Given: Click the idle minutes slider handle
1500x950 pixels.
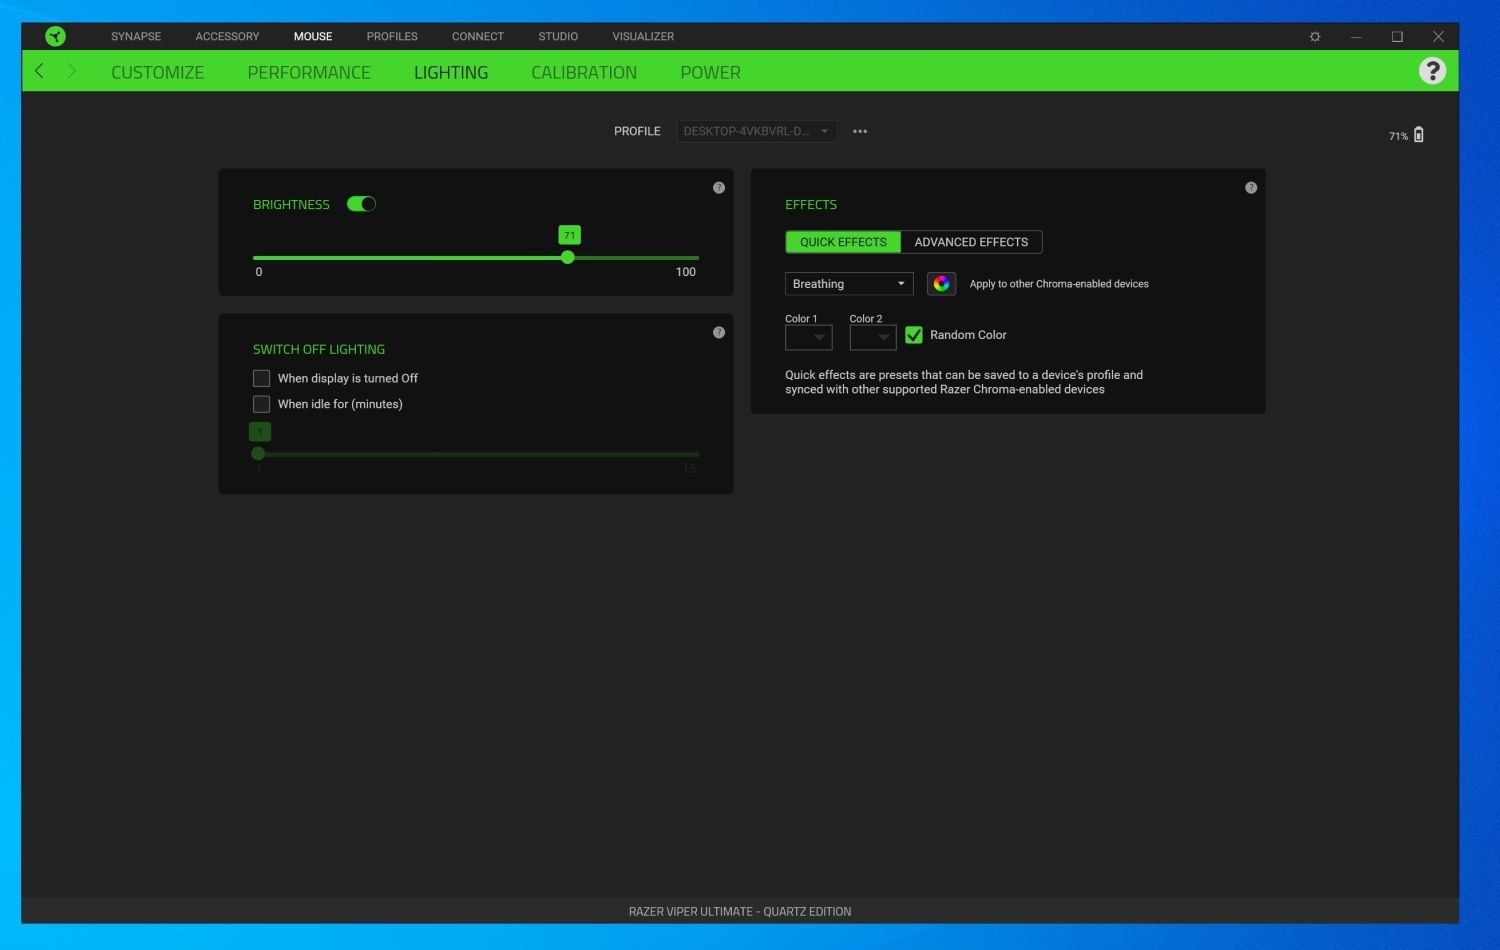Looking at the screenshot, I should click(258, 454).
